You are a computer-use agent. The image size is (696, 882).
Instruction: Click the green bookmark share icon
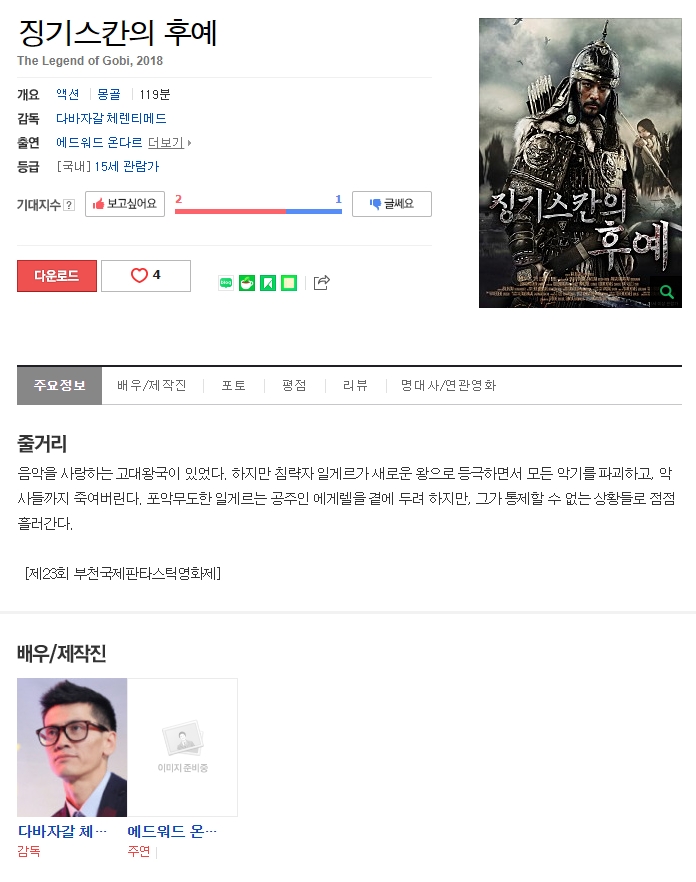coord(268,283)
